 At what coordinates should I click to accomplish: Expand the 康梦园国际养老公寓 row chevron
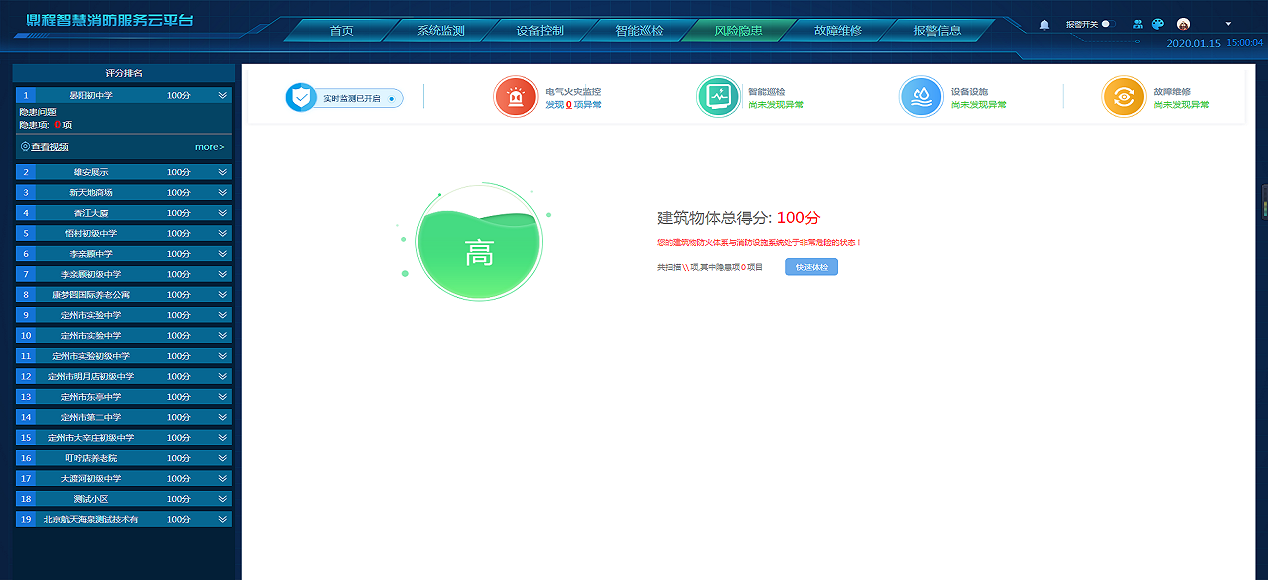[223, 294]
